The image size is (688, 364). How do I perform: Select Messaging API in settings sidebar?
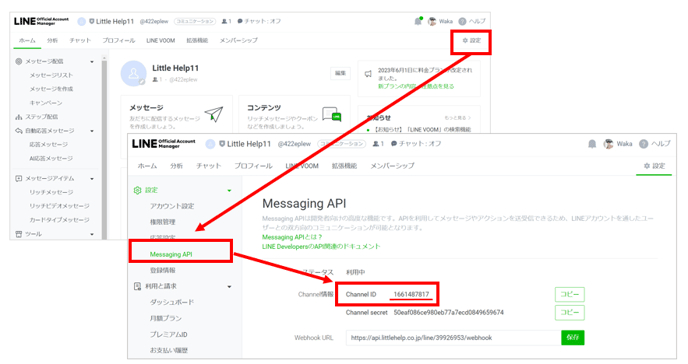(171, 254)
